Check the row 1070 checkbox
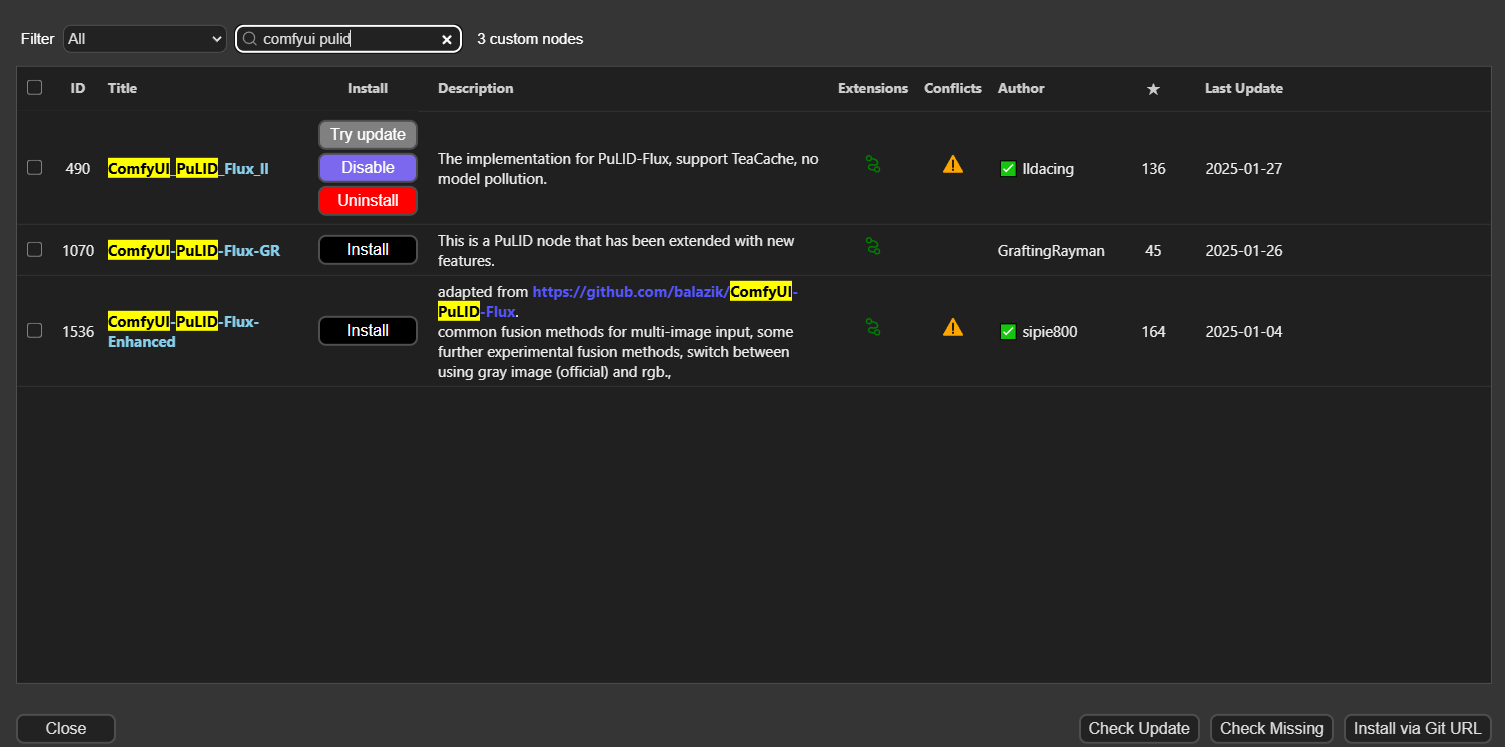Image resolution: width=1505 pixels, height=747 pixels. (35, 250)
